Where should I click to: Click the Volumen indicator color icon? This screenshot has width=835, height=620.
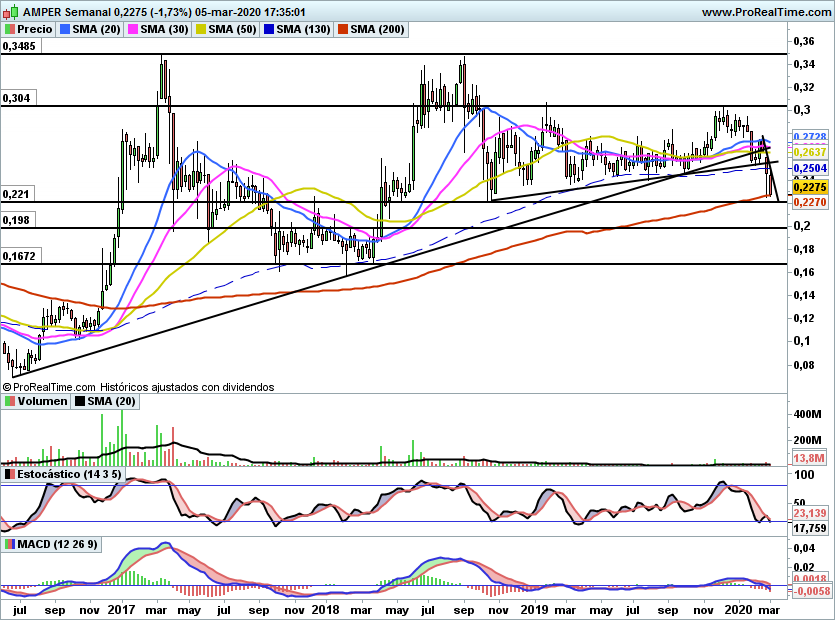[10, 402]
